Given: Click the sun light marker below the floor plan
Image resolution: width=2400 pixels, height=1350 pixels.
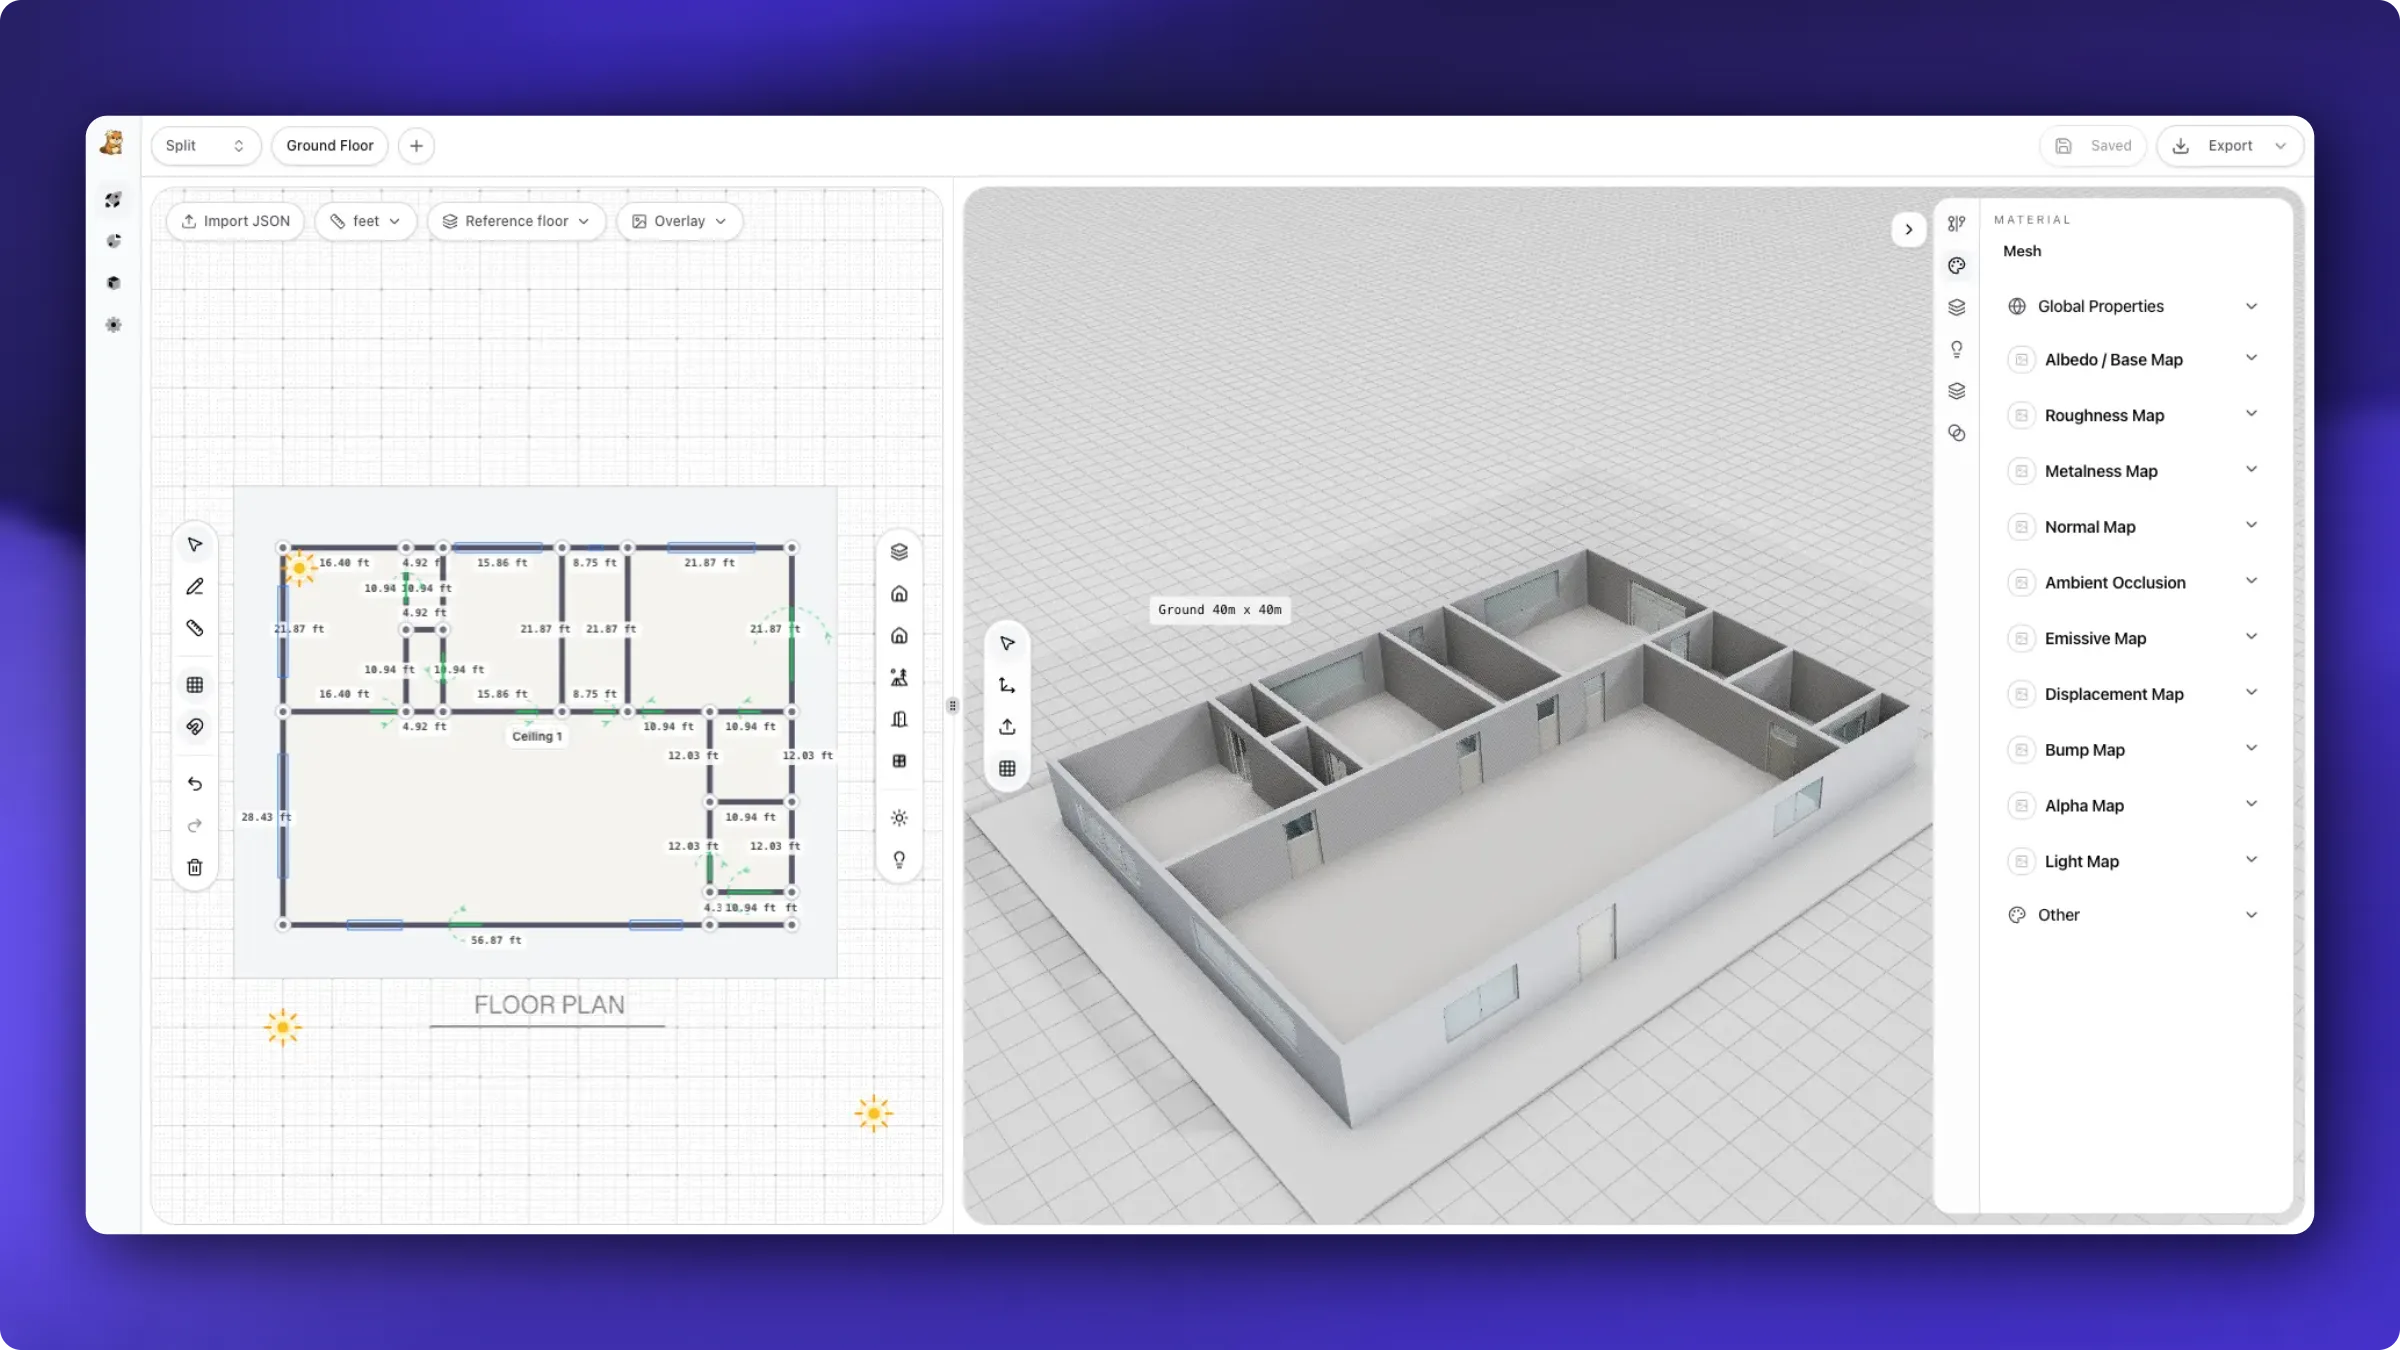Looking at the screenshot, I should click(283, 1027).
